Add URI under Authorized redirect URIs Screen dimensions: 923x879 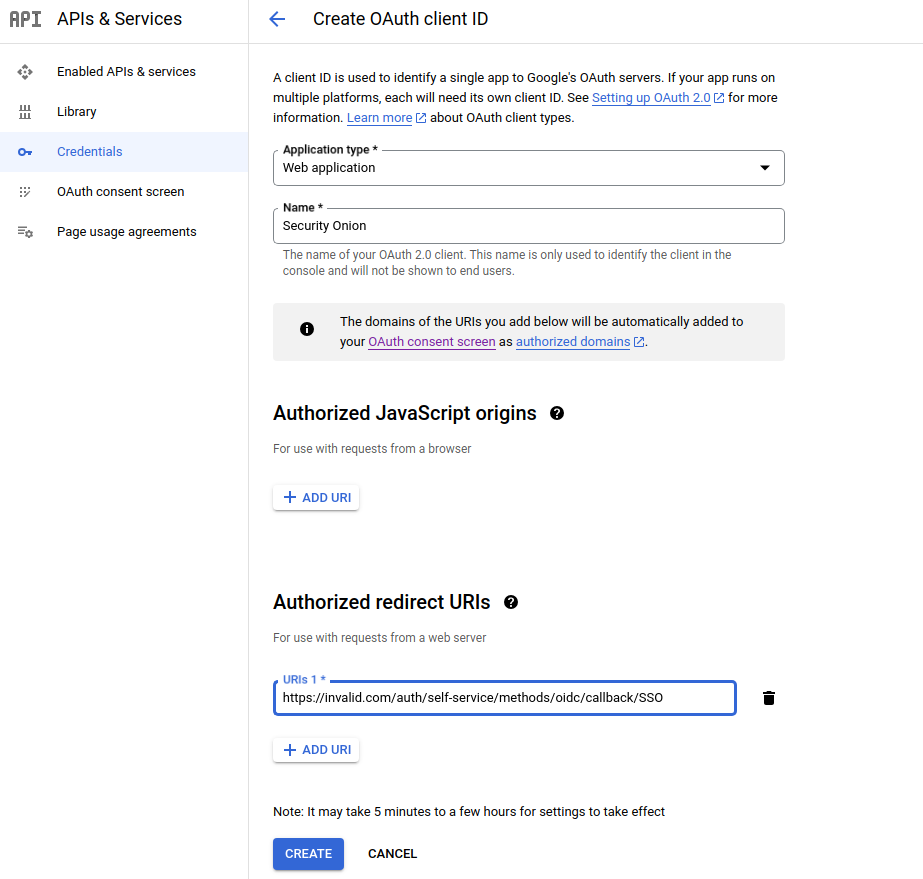point(316,750)
